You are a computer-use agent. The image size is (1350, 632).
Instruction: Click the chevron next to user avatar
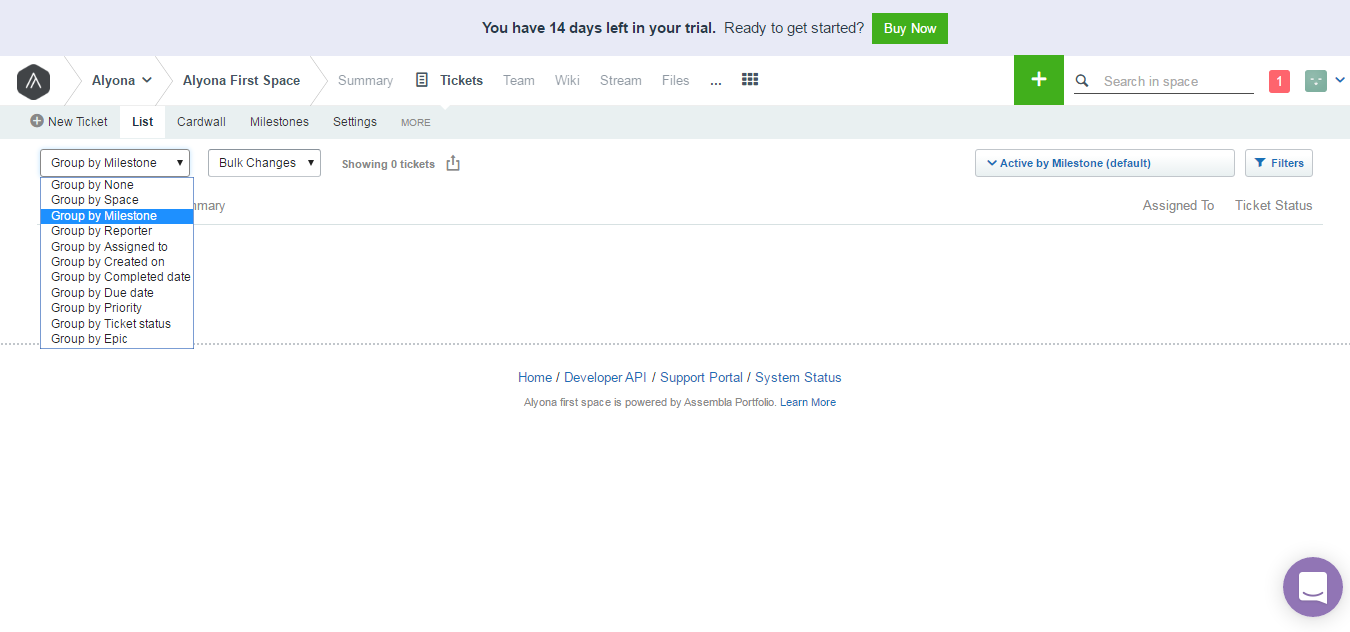[x=1340, y=81]
